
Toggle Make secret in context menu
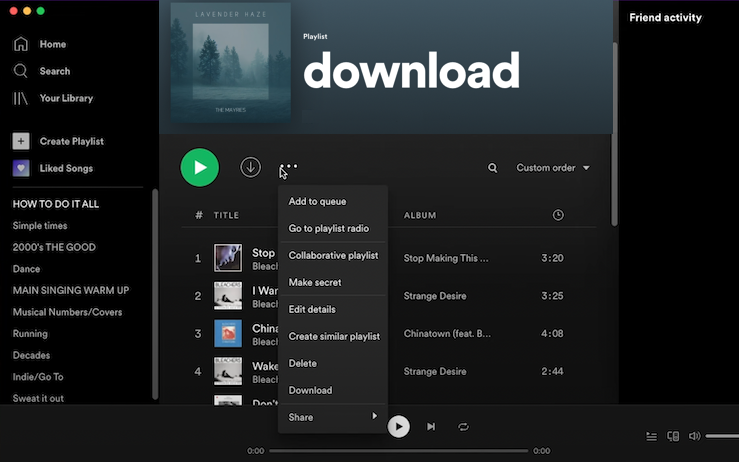tap(315, 282)
